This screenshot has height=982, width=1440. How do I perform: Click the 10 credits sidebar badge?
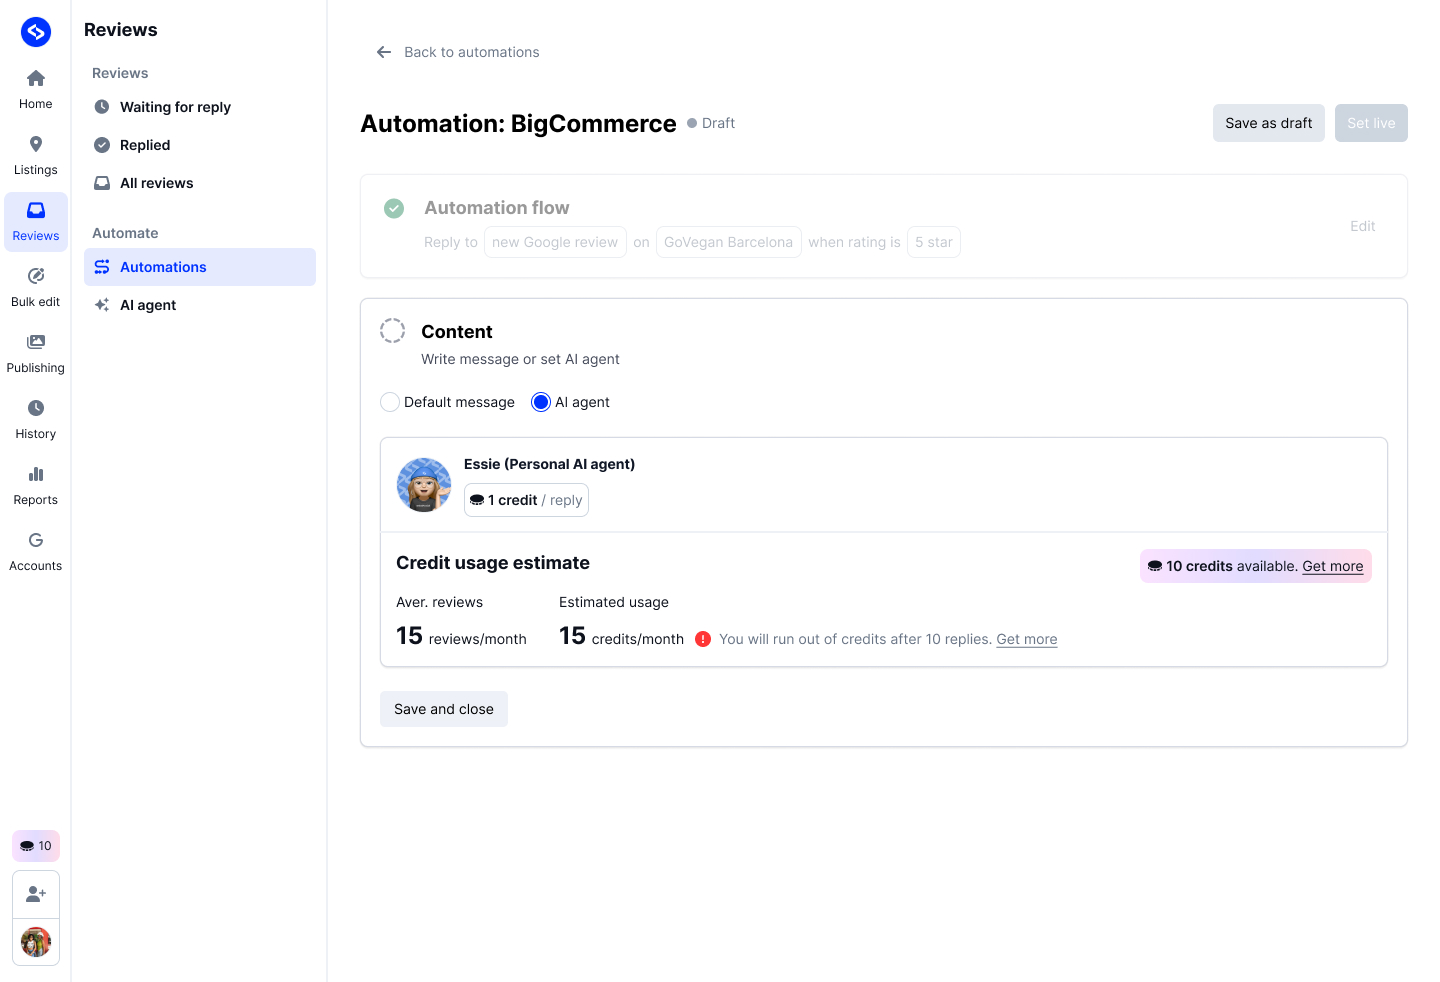[x=36, y=846]
